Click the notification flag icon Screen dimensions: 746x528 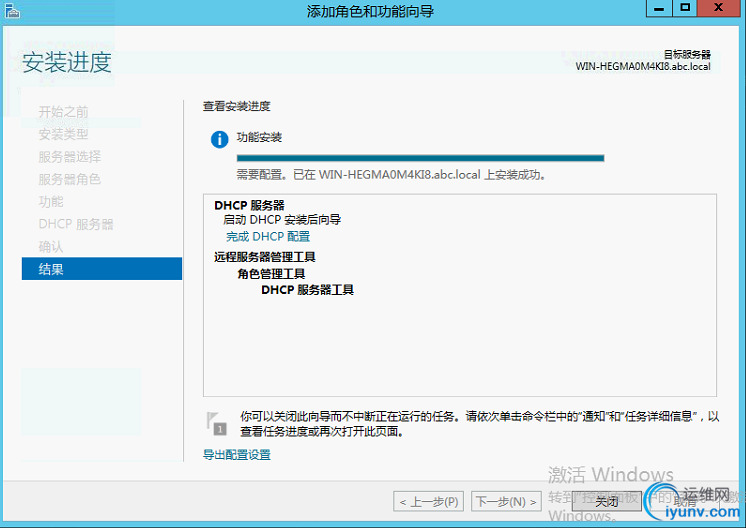coord(216,424)
